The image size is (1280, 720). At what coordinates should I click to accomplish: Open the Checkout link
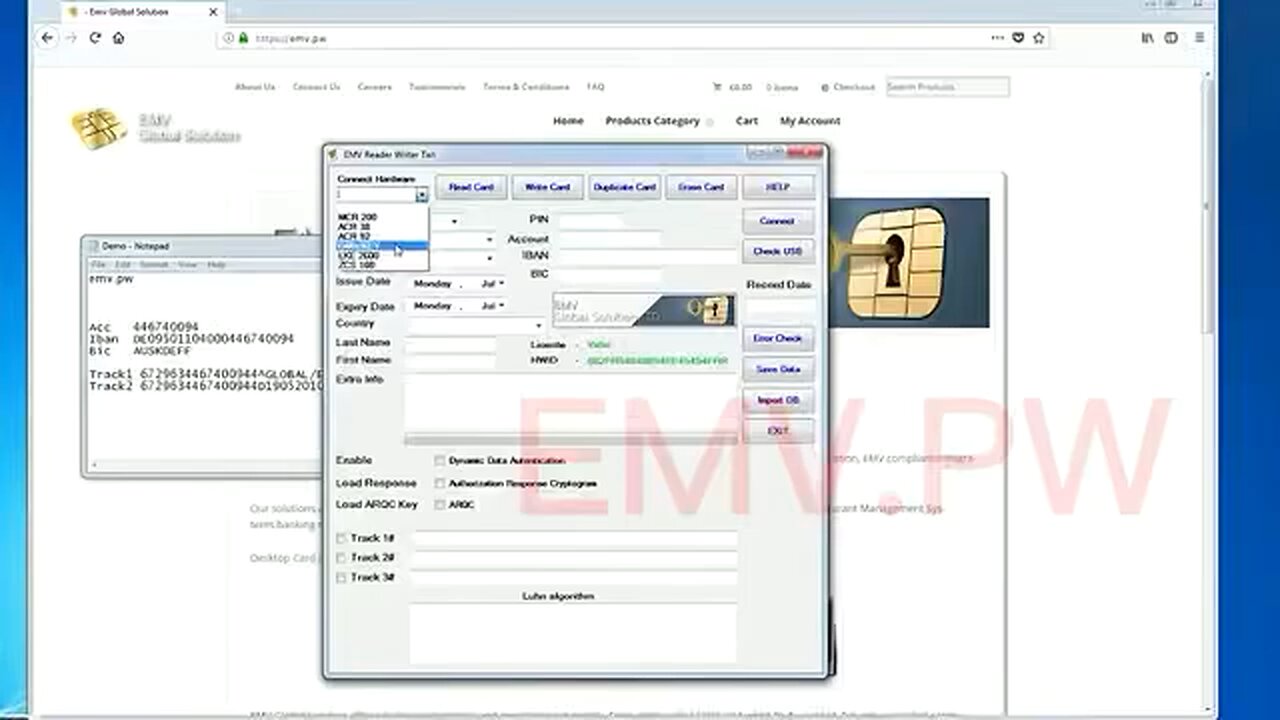pyautogui.click(x=854, y=87)
